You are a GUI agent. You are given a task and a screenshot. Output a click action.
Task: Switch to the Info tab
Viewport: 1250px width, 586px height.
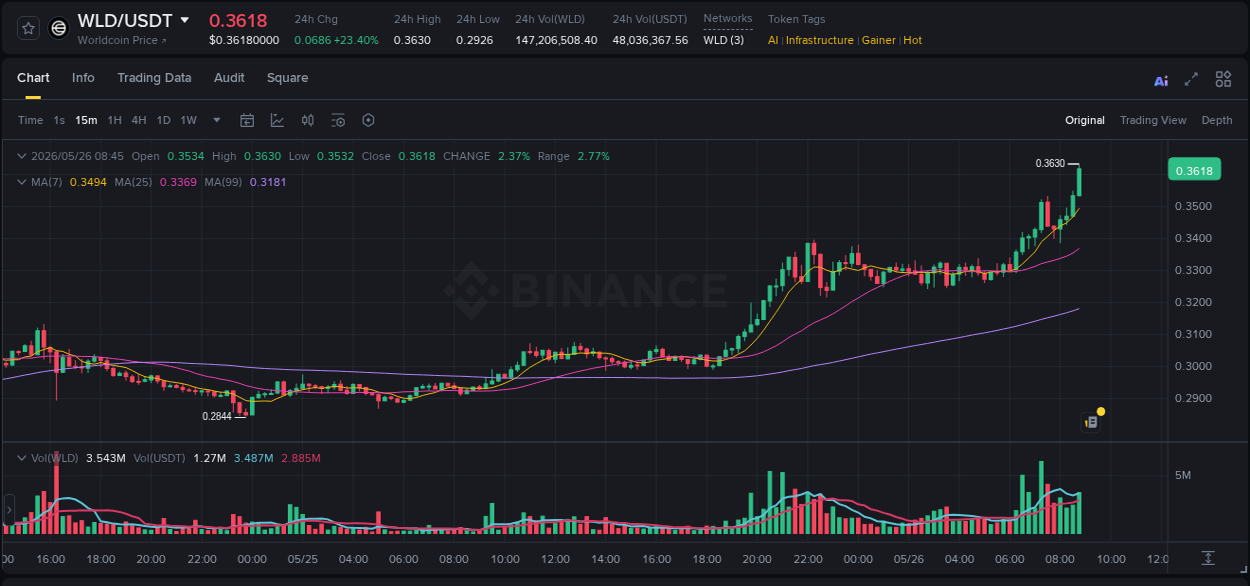[83, 78]
